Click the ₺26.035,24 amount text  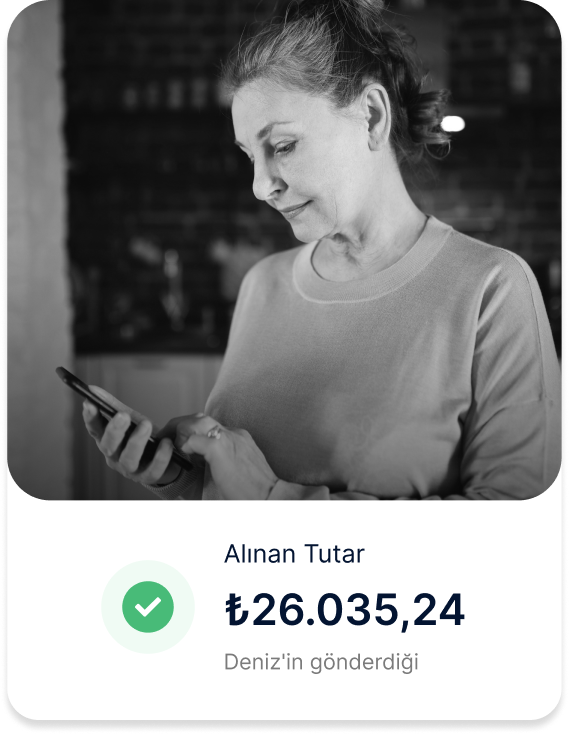(x=344, y=610)
